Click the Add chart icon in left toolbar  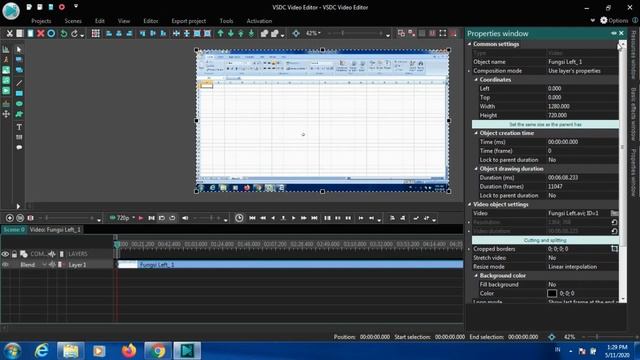coord(6,49)
